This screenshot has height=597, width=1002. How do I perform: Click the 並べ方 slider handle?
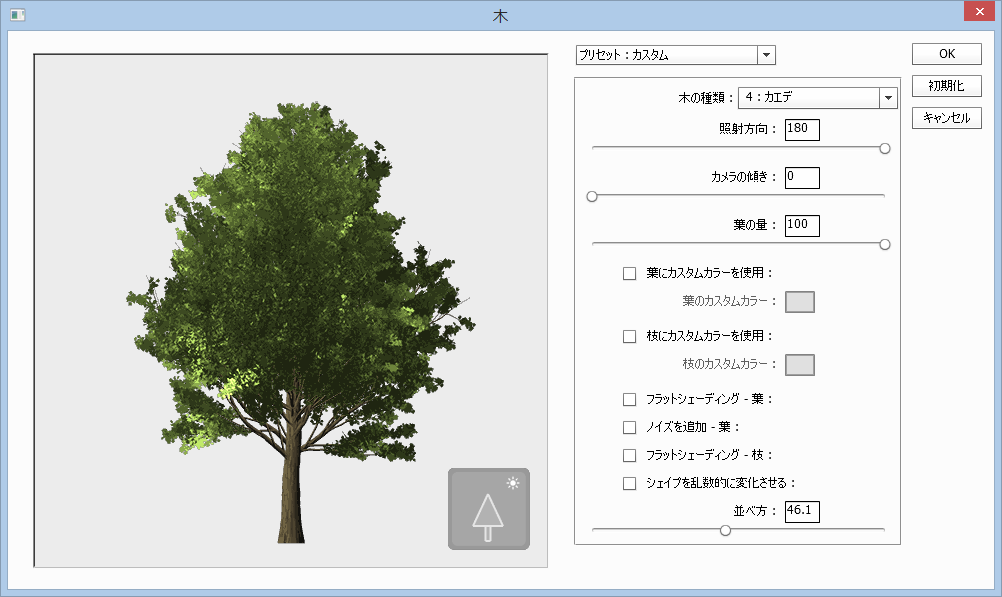[725, 531]
